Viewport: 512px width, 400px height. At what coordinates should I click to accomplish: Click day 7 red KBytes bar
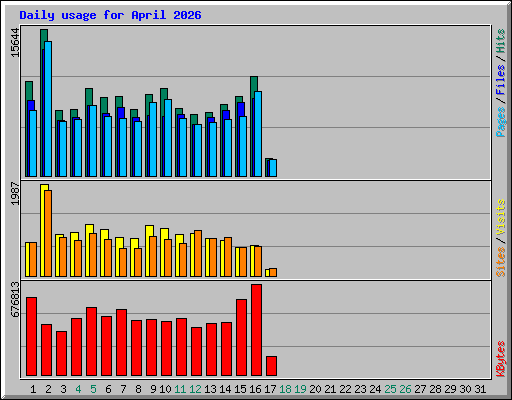pos(121,342)
